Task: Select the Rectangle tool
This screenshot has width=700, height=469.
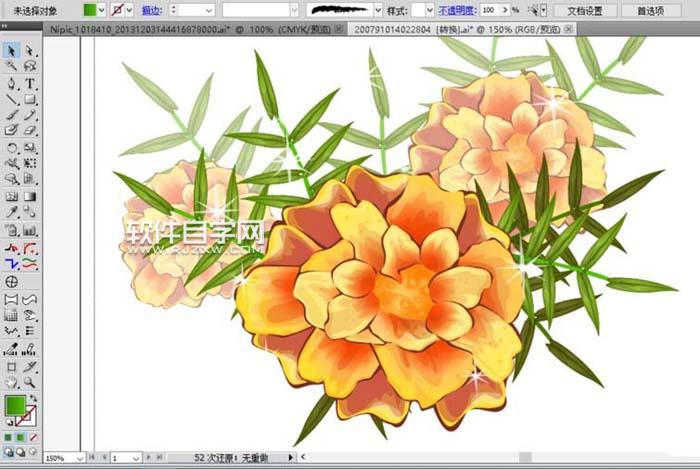Action: pos(30,99)
